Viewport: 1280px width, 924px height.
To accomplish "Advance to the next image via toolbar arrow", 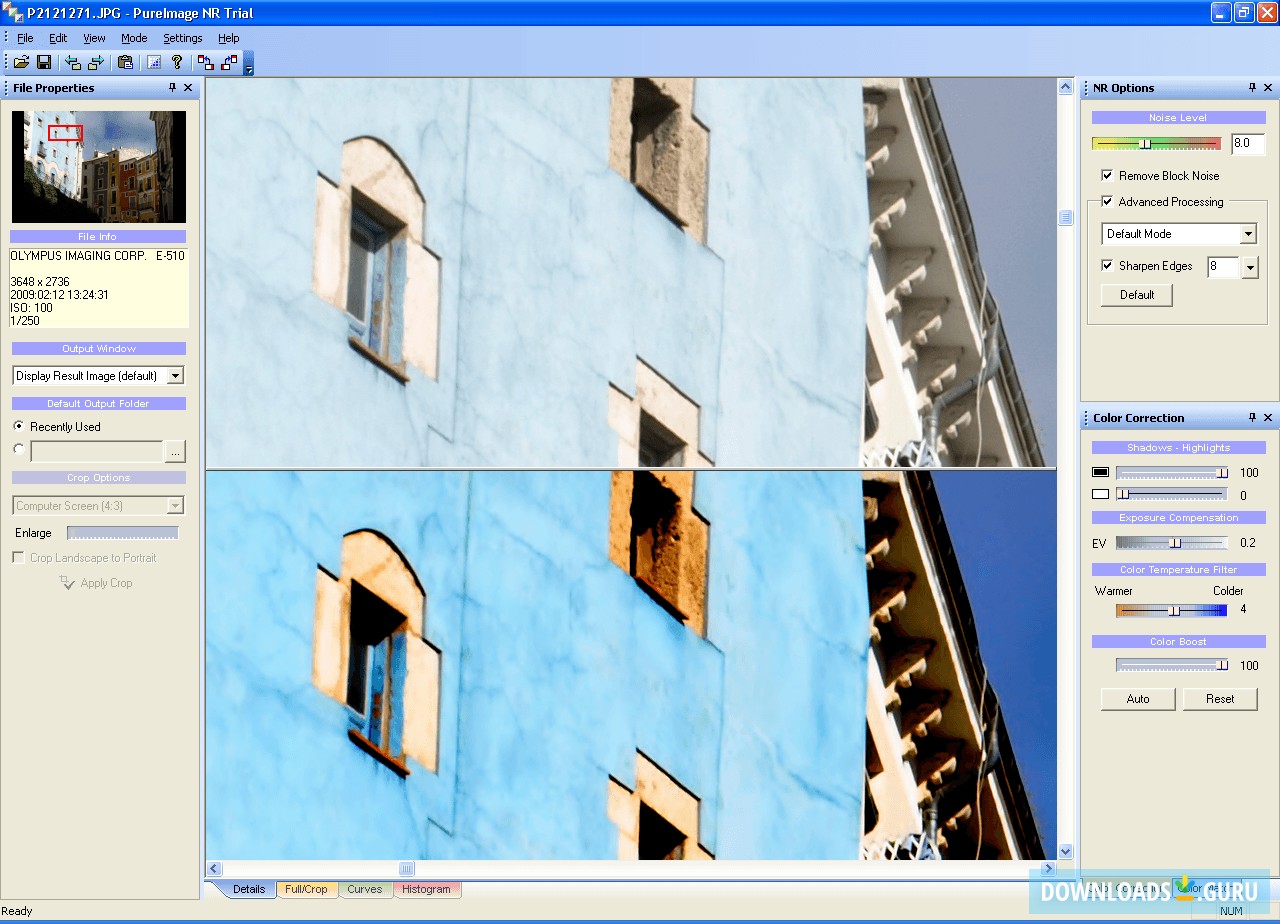I will coord(96,62).
